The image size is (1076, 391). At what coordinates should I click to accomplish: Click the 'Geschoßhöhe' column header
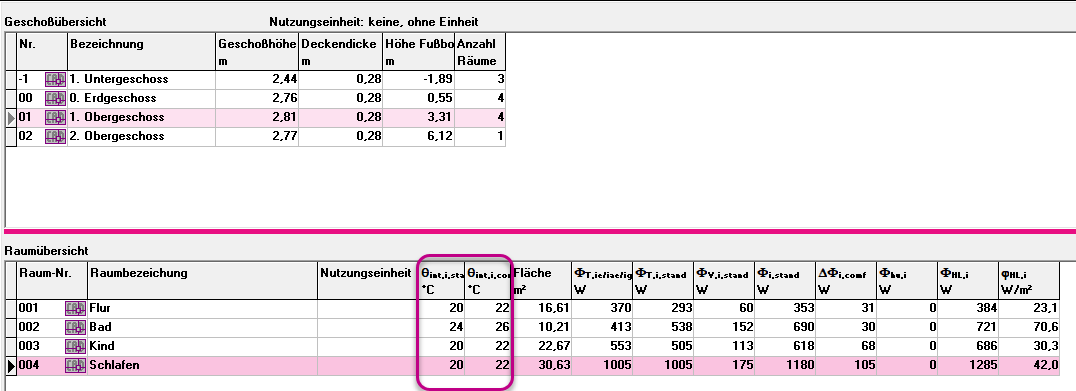coord(257,51)
